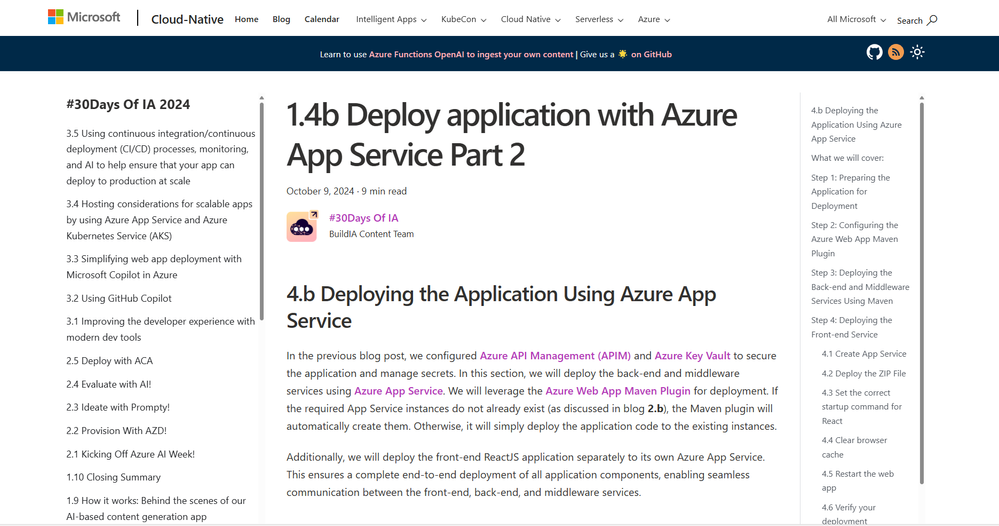
Task: Open the All Microsoft dropdown
Action: point(856,19)
